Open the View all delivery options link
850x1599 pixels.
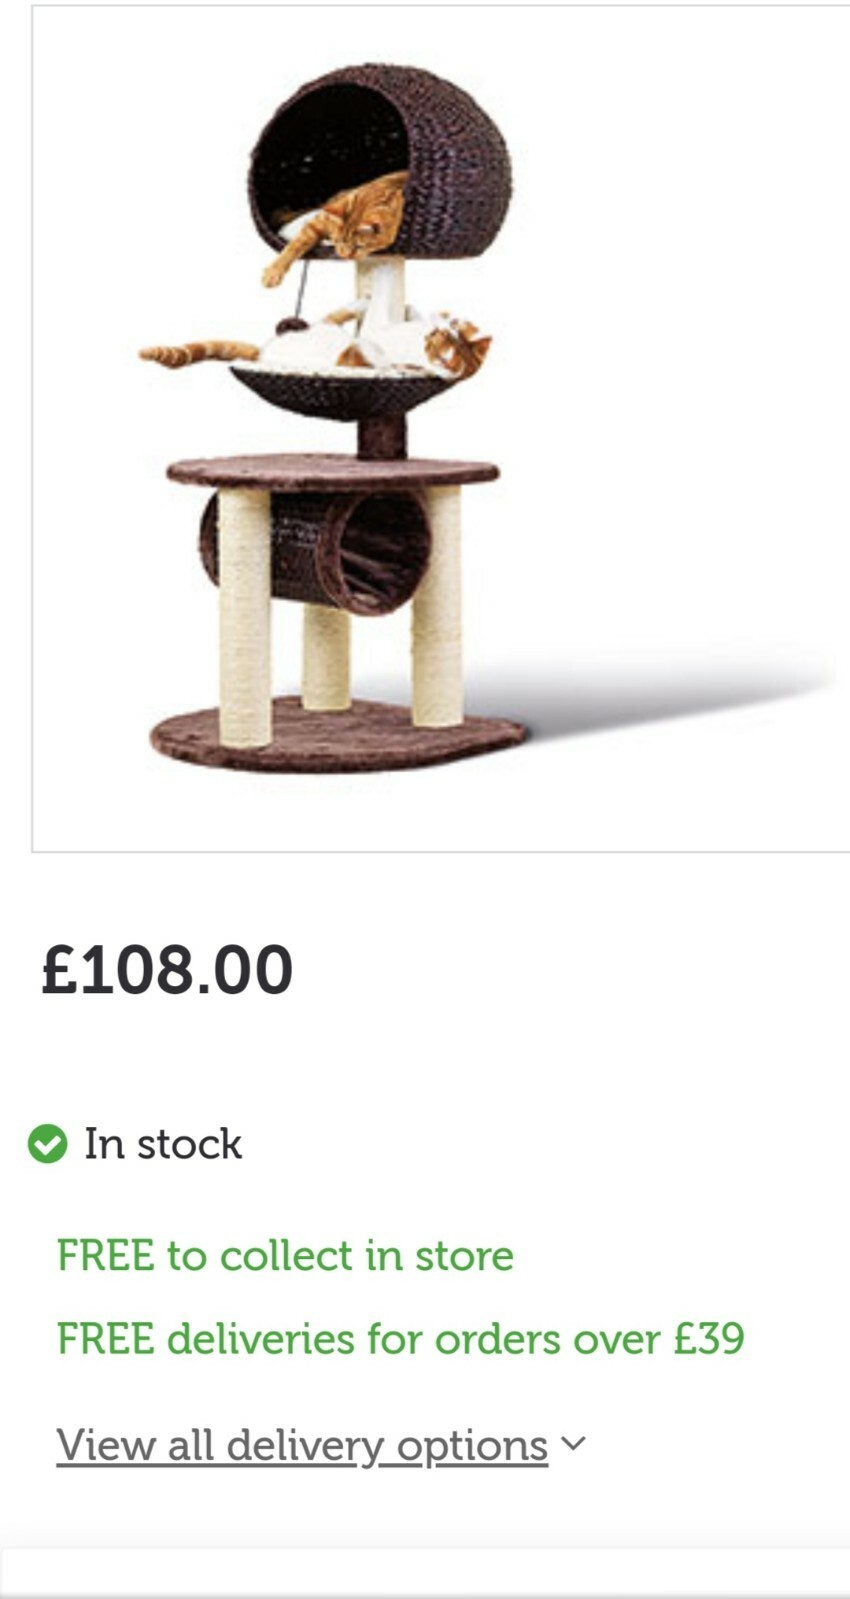pyautogui.click(x=302, y=1446)
